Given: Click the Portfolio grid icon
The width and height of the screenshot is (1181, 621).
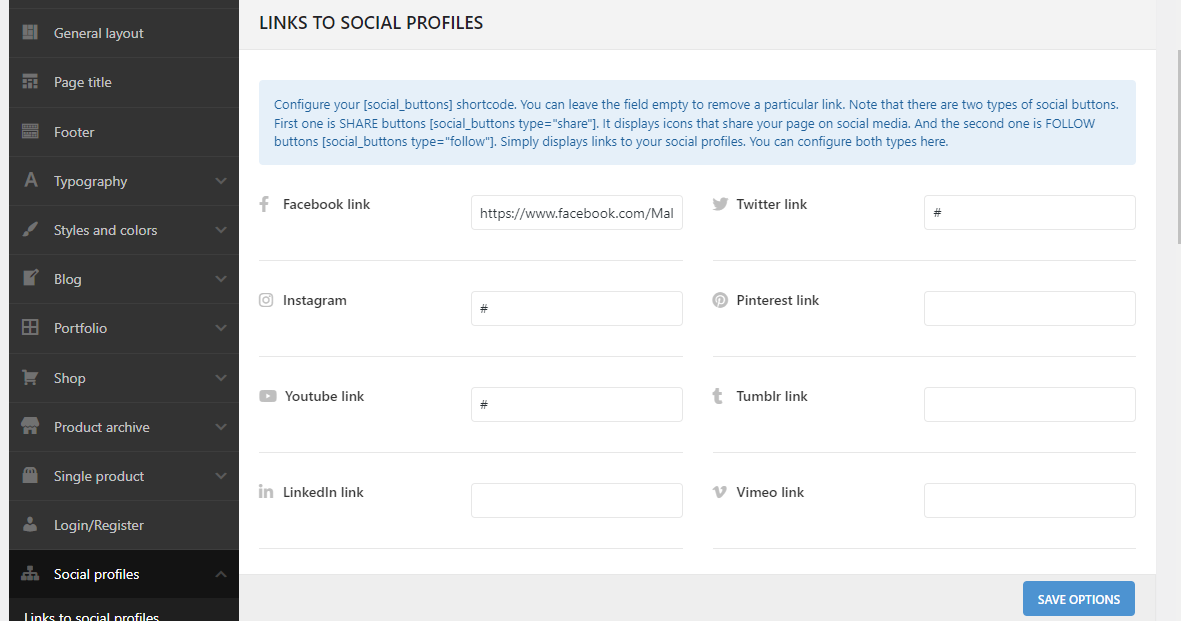Looking at the screenshot, I should pyautogui.click(x=30, y=328).
